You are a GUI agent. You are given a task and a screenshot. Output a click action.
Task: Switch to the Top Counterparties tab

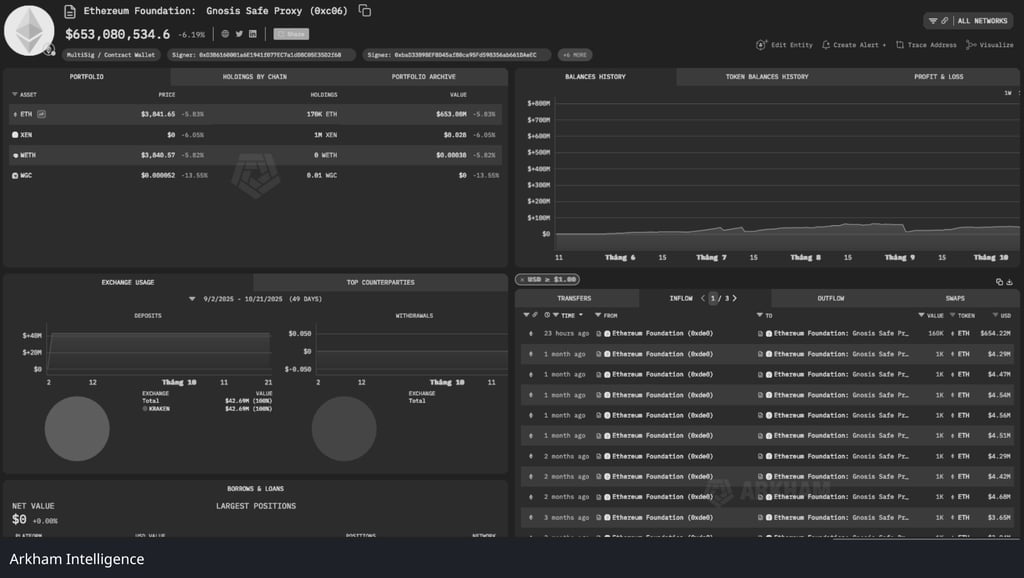tap(380, 282)
